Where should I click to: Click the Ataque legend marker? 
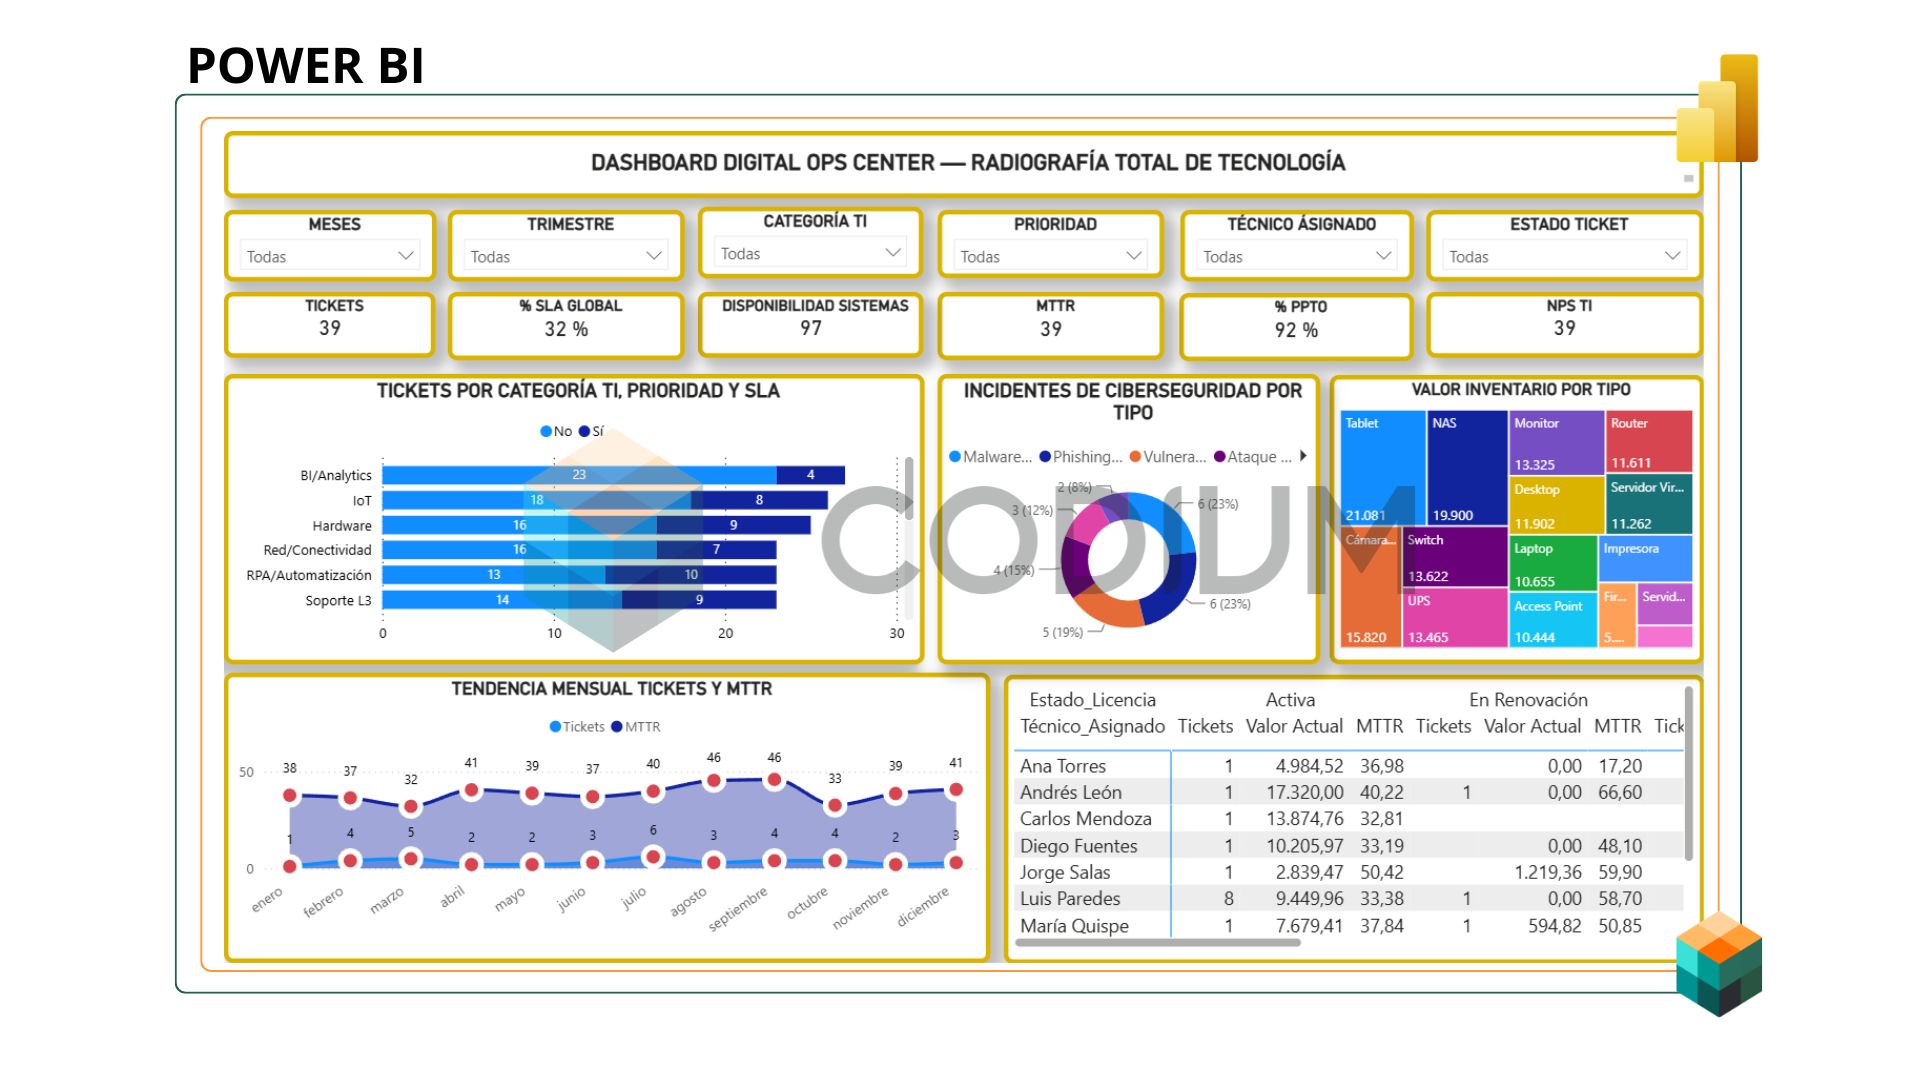1219,457
